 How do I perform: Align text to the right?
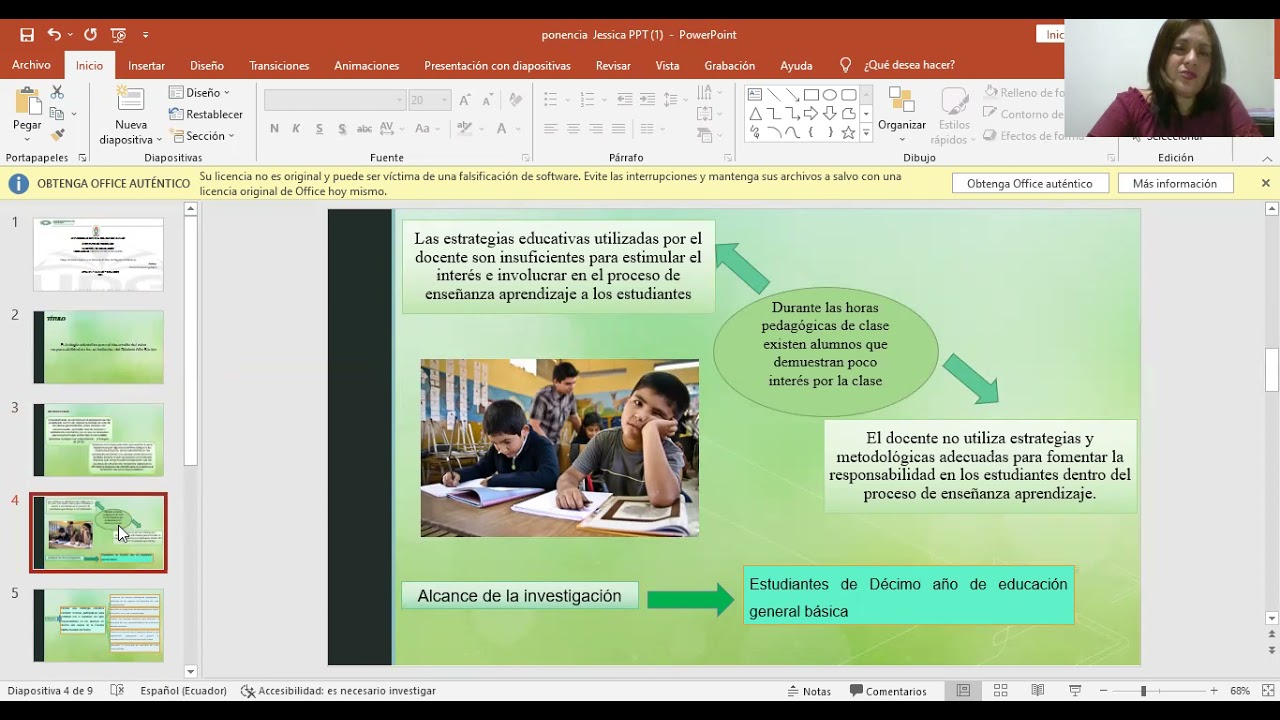coord(596,129)
